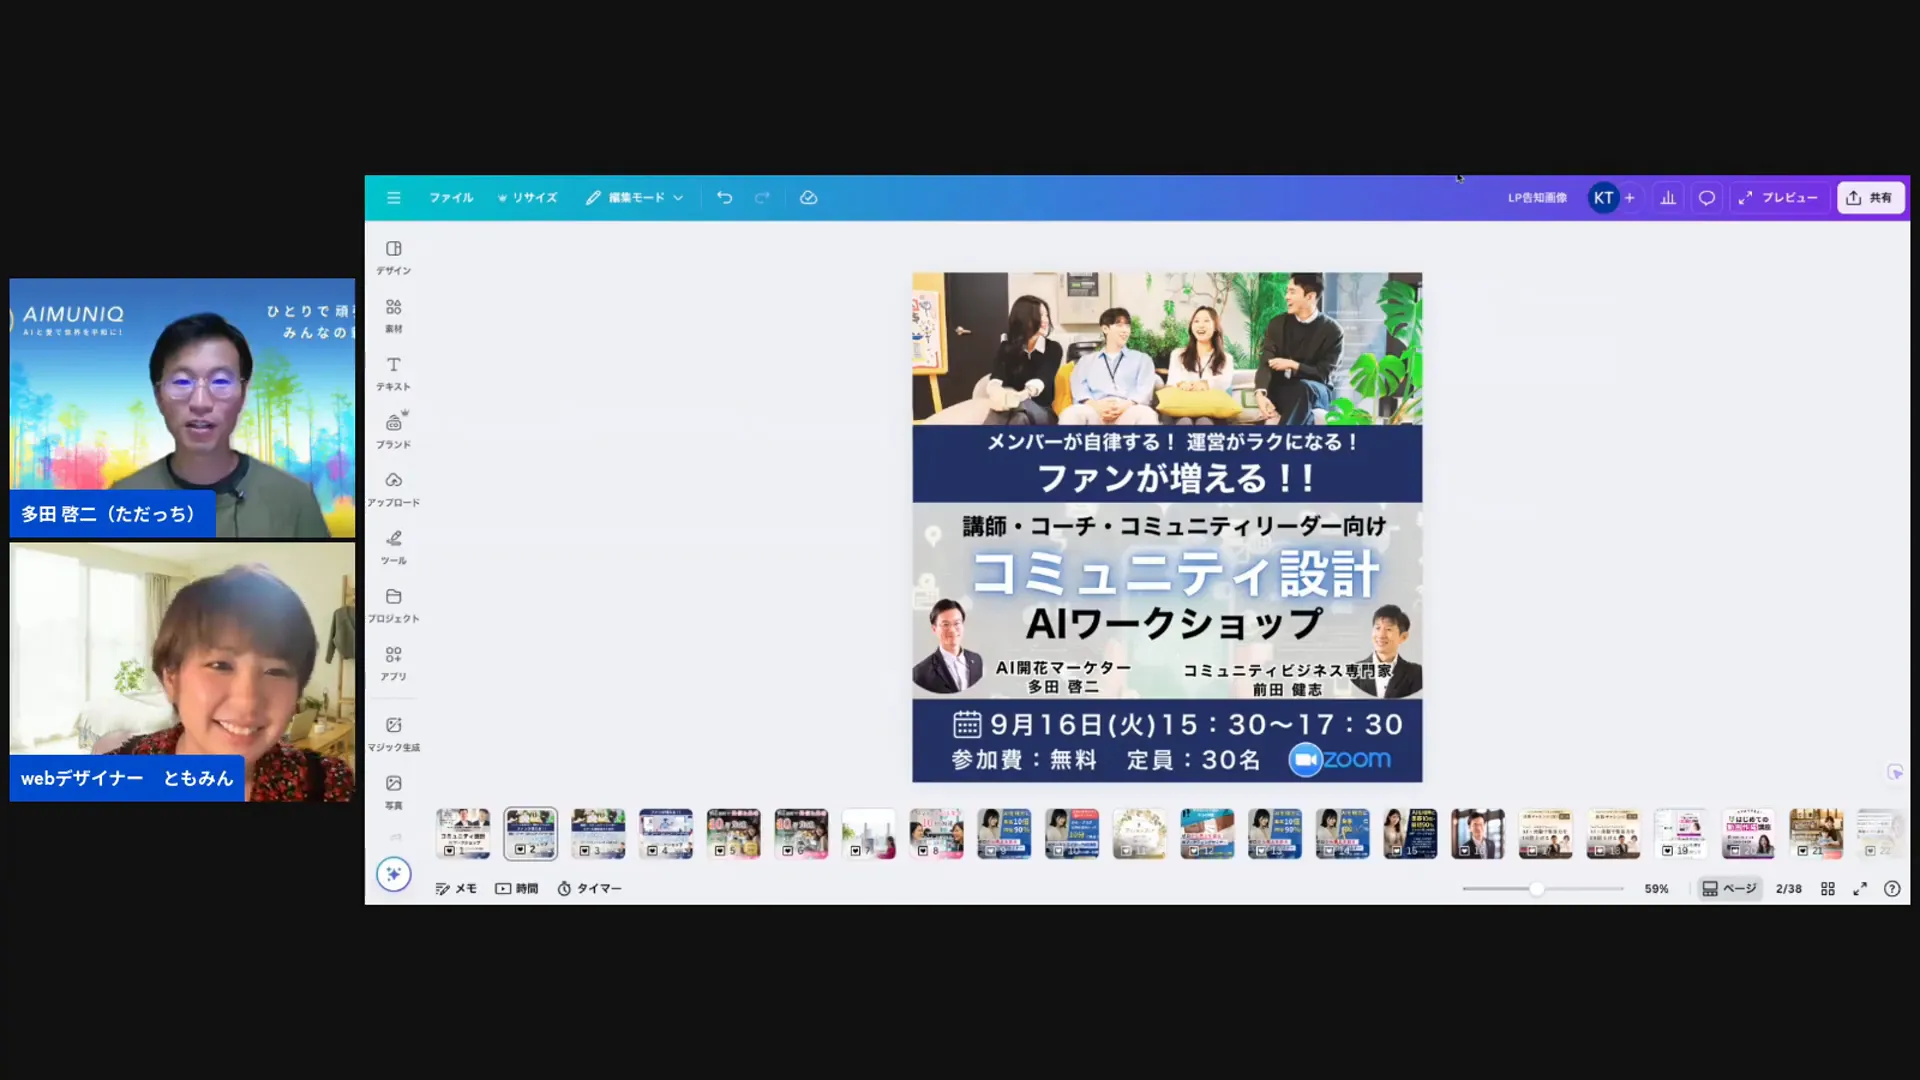
Task: Select page 20 thumbnail
Action: (1749, 834)
